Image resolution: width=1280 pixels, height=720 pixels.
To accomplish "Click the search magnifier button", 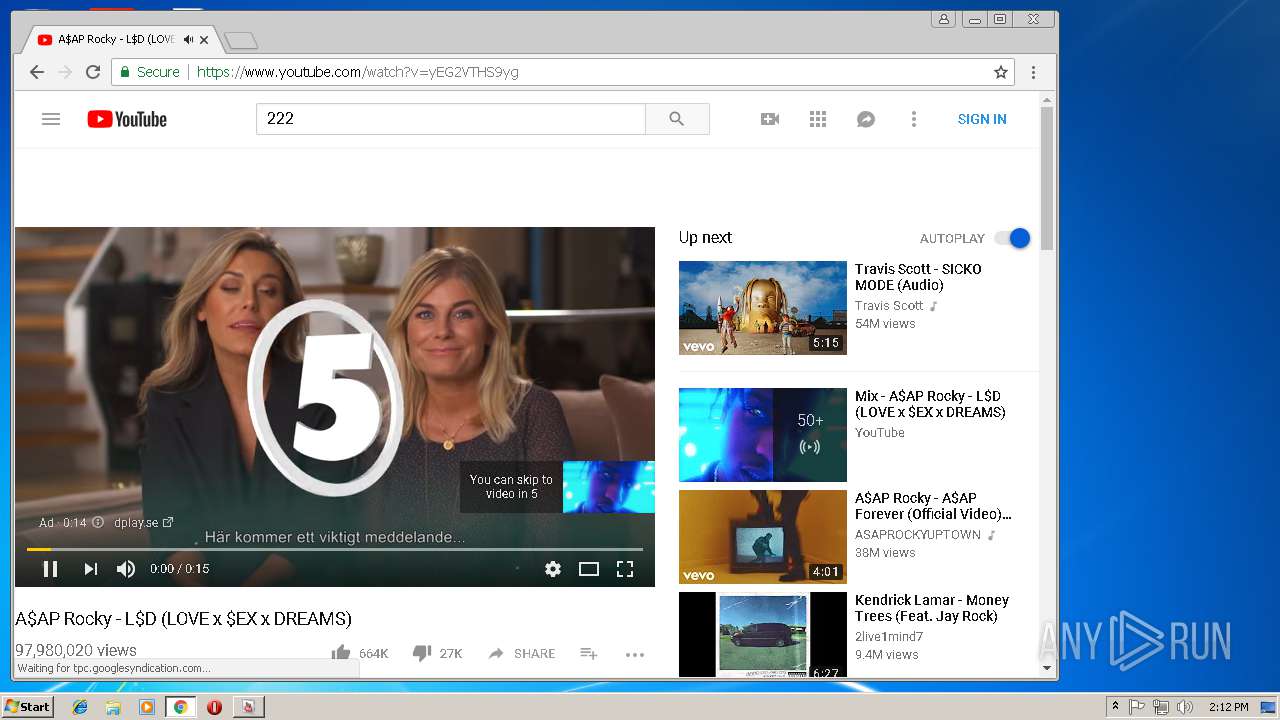I will tap(677, 119).
